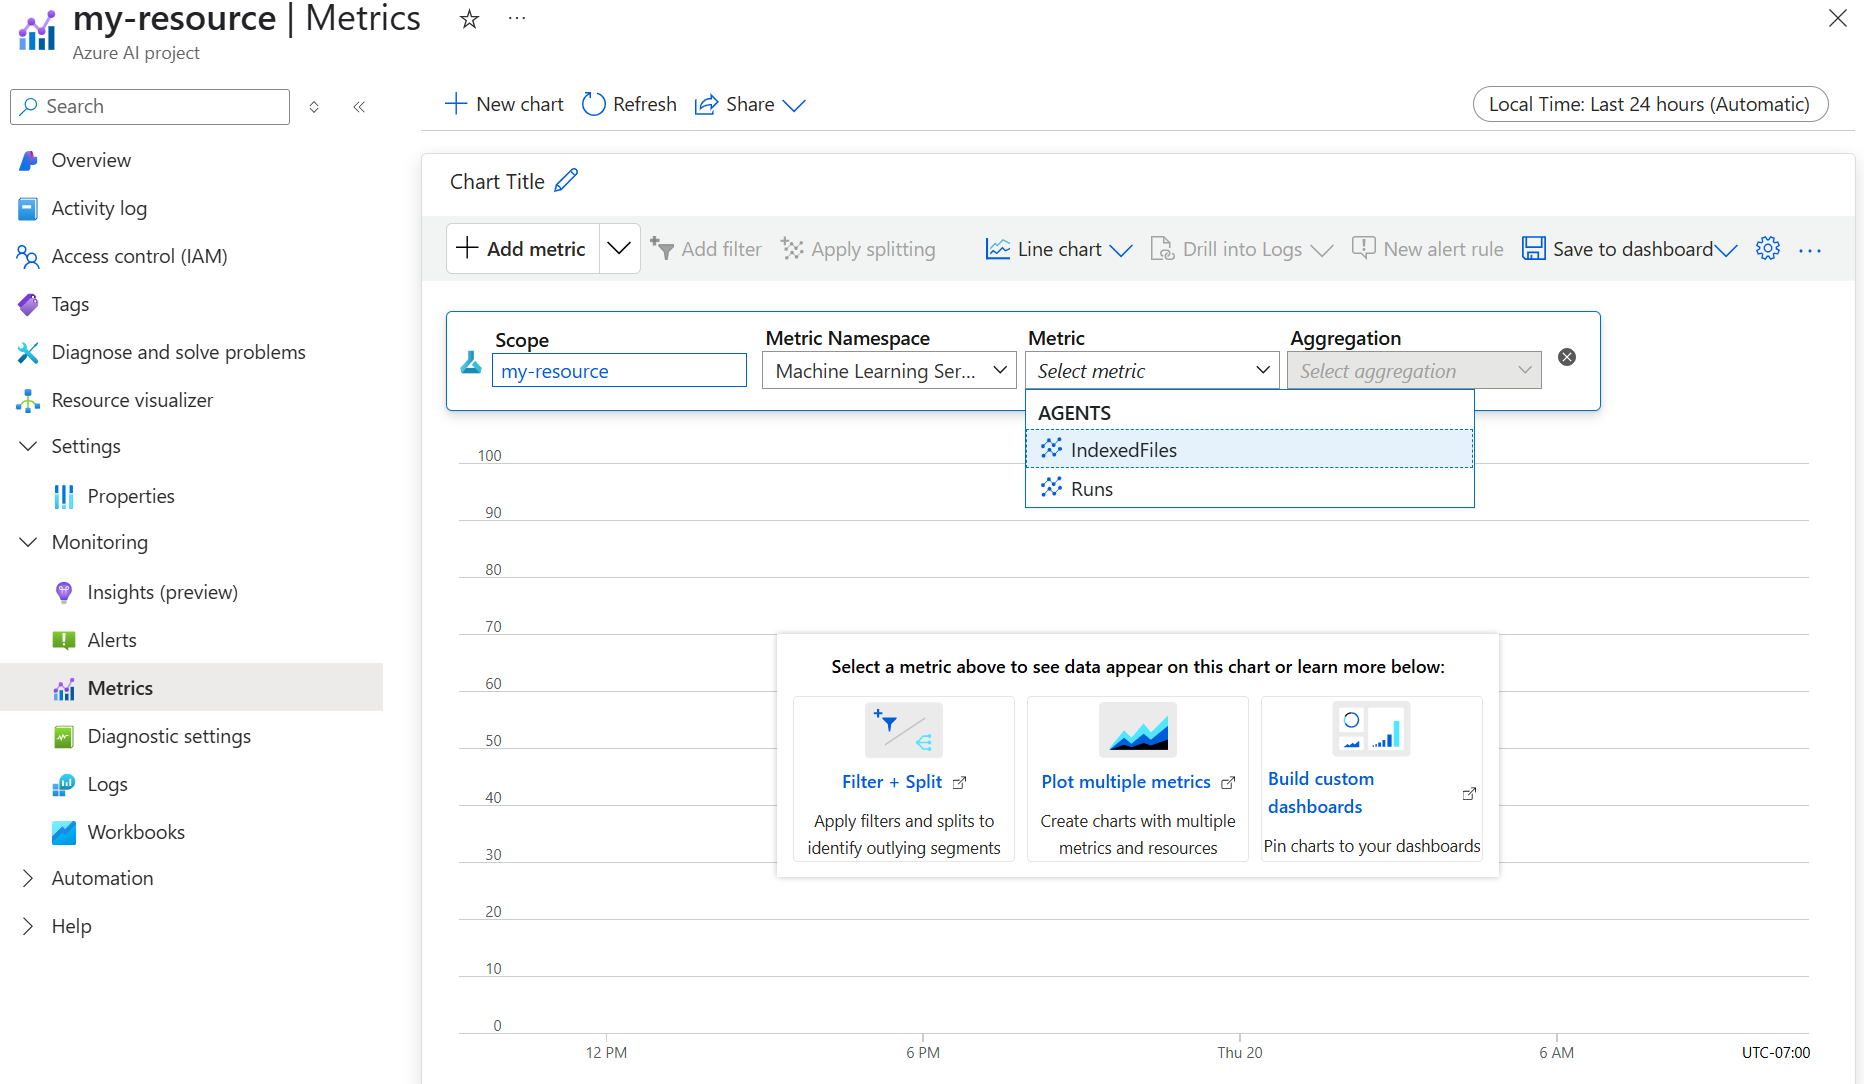
Task: Open the Save to dashboard icon
Action: pyautogui.click(x=1534, y=248)
